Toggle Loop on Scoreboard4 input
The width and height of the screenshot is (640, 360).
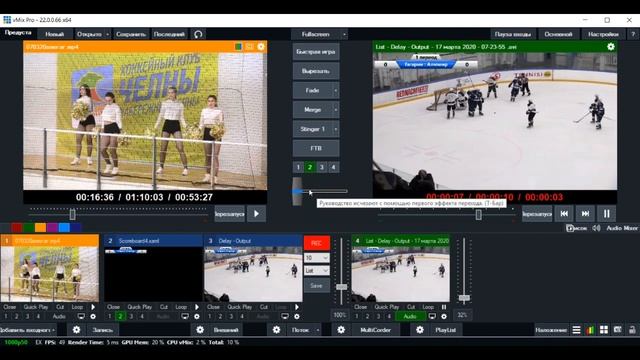pos(181,307)
